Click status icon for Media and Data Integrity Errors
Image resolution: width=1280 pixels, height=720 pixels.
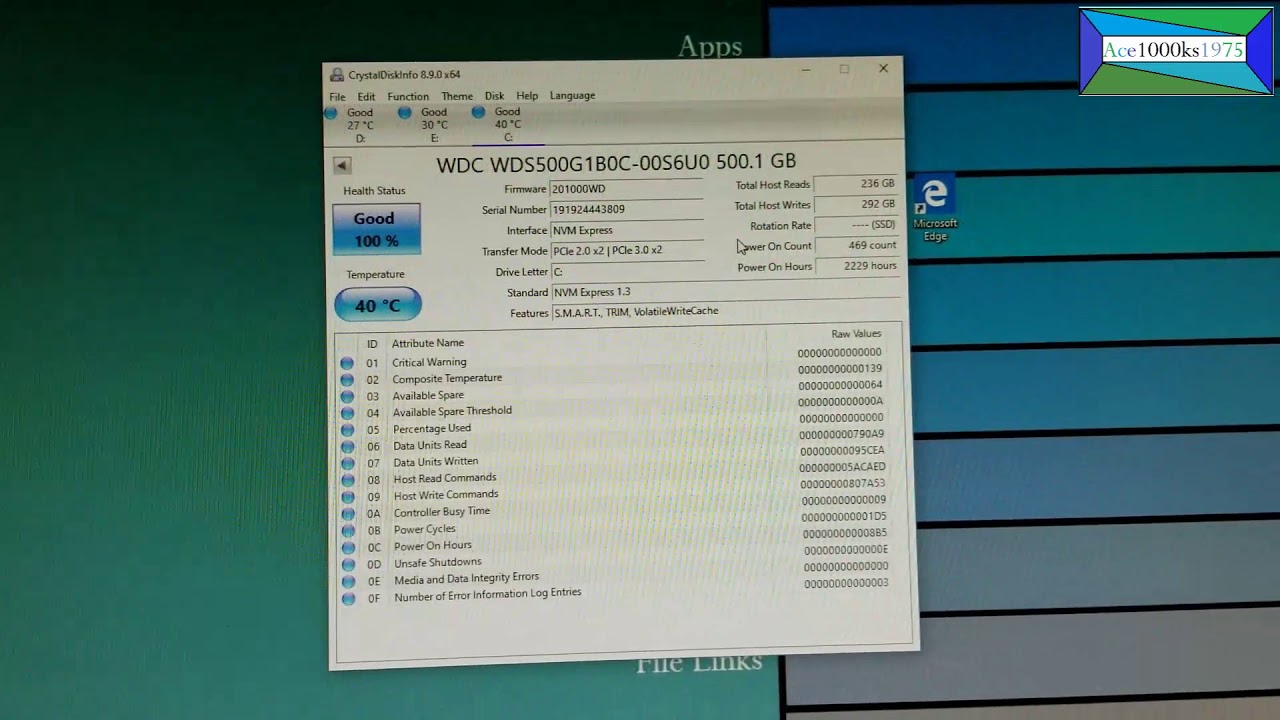[347, 582]
